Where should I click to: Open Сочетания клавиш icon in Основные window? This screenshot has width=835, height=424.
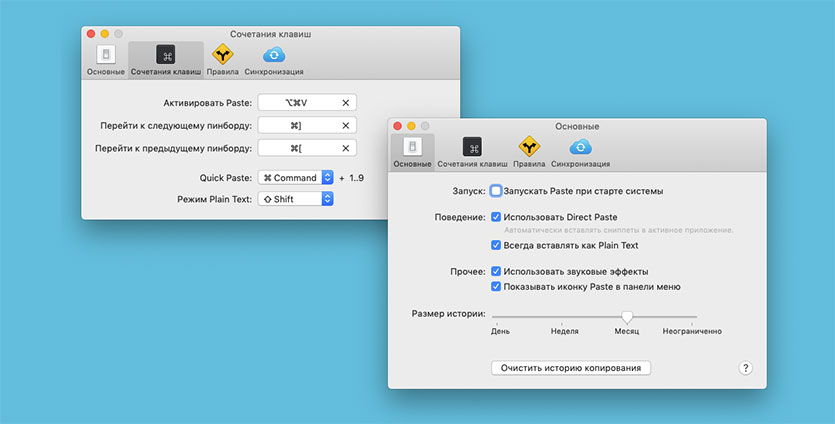[x=472, y=147]
